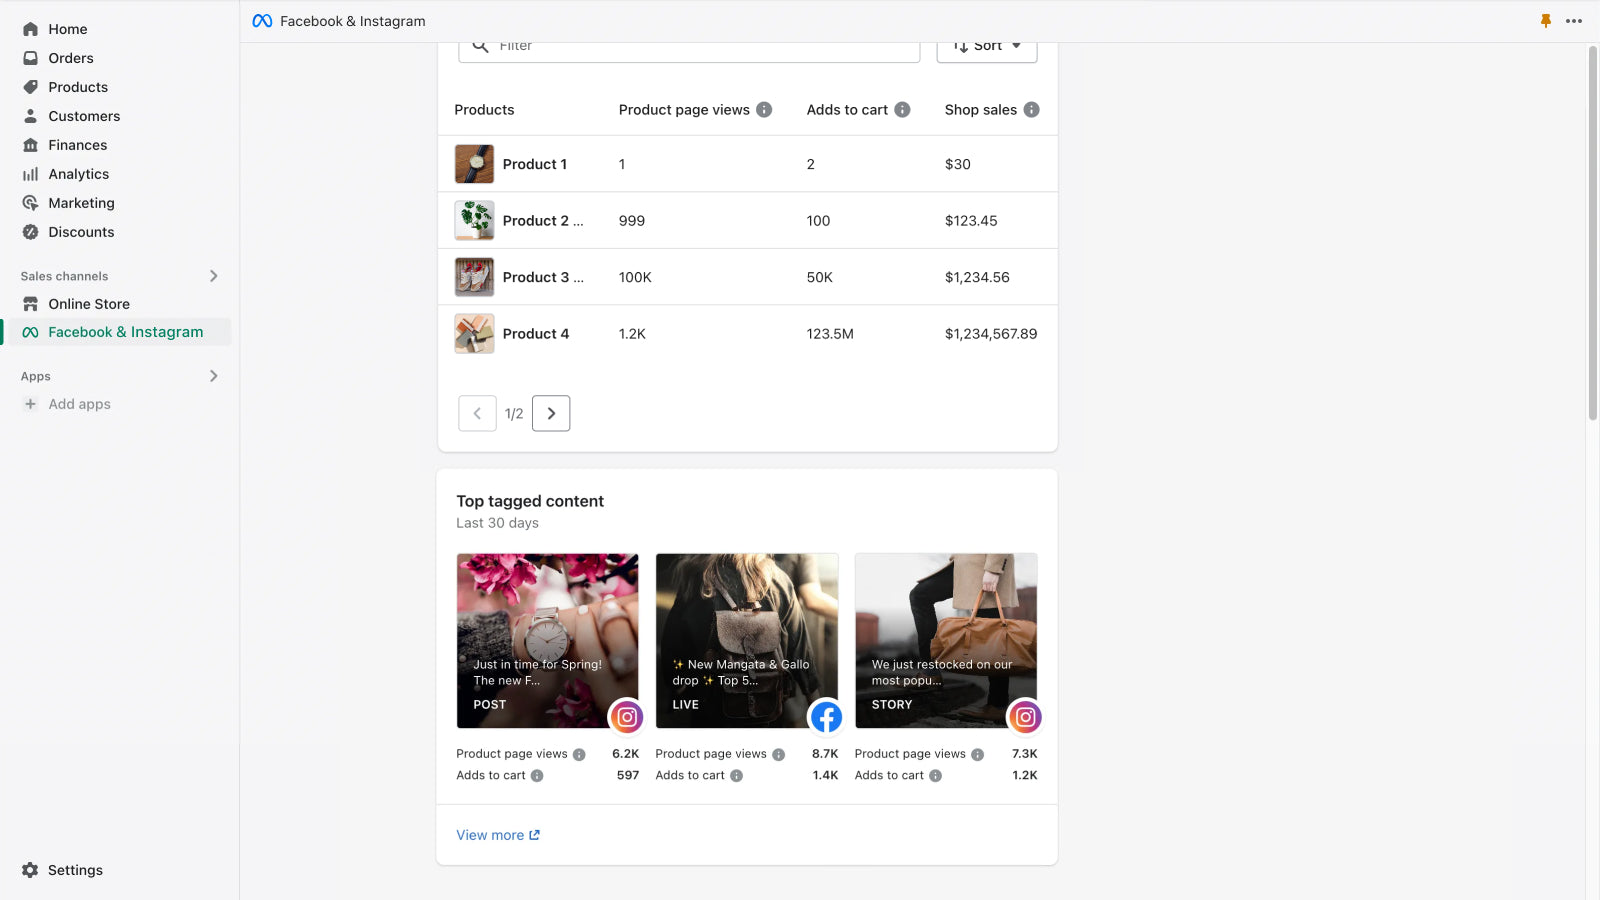Image resolution: width=1600 pixels, height=900 pixels.
Task: Open the Finances section
Action: coord(77,144)
